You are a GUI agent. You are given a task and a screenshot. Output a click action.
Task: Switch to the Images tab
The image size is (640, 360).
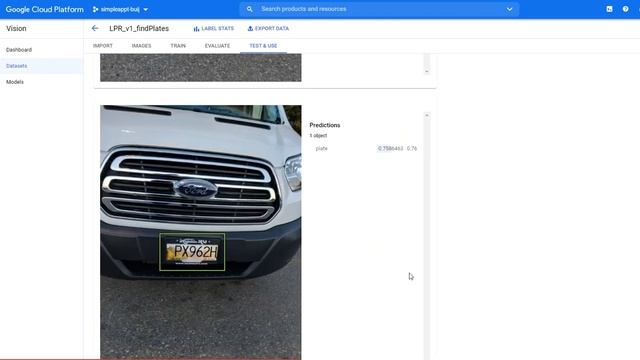(141, 46)
